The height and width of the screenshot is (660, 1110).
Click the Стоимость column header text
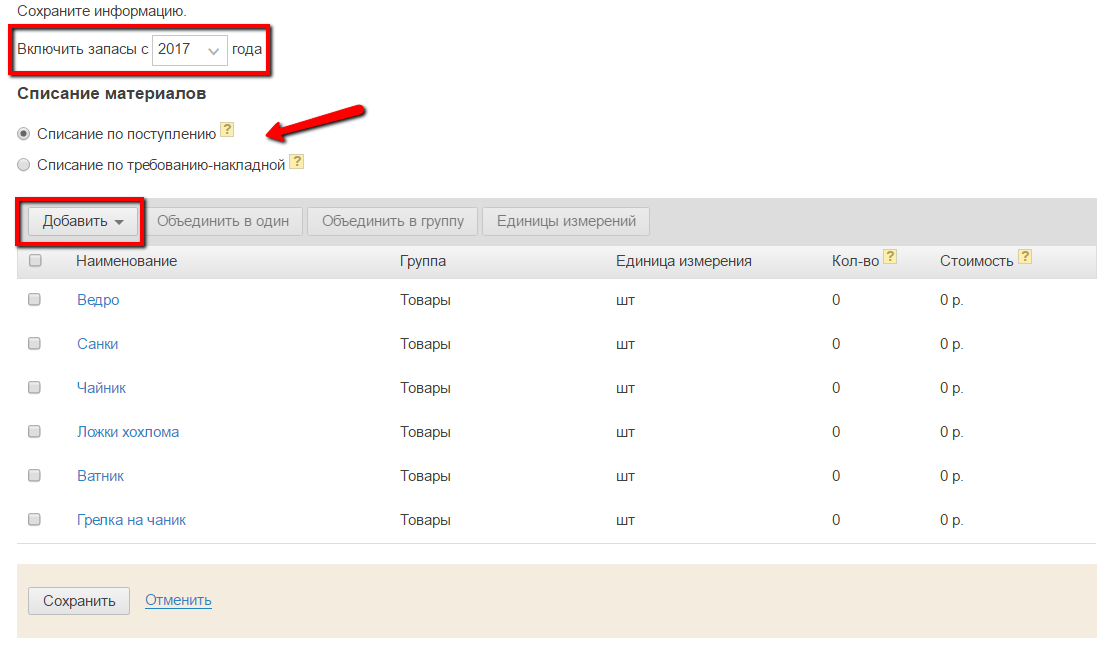[x=977, y=261]
